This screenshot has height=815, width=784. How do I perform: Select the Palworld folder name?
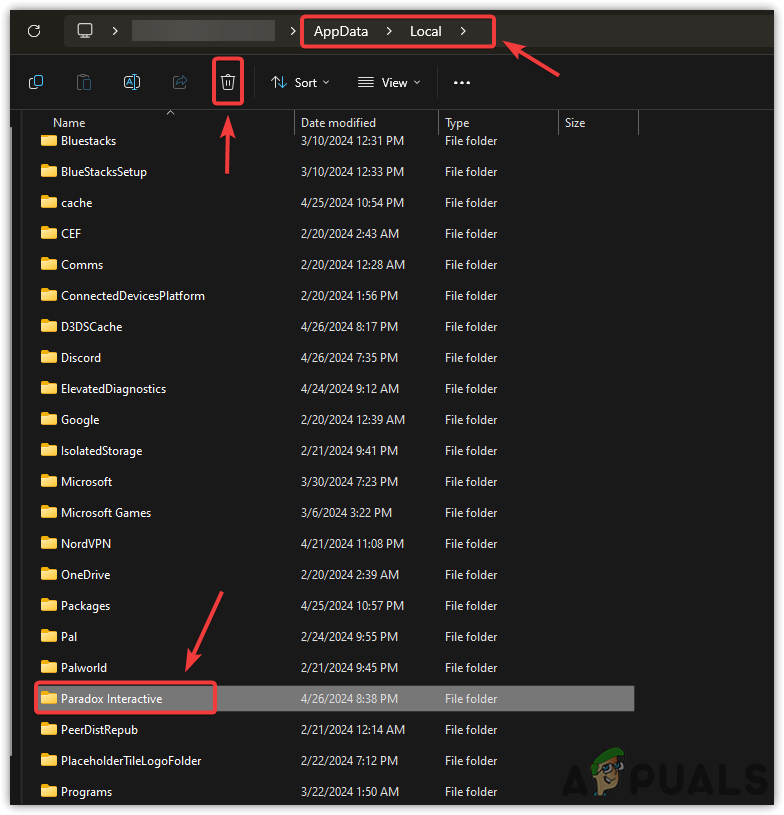pos(84,667)
